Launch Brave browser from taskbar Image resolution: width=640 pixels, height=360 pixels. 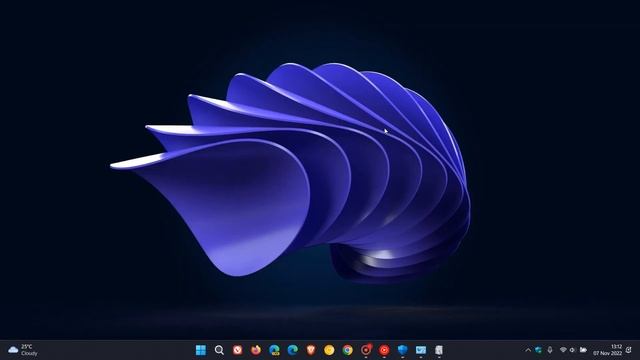click(311, 350)
